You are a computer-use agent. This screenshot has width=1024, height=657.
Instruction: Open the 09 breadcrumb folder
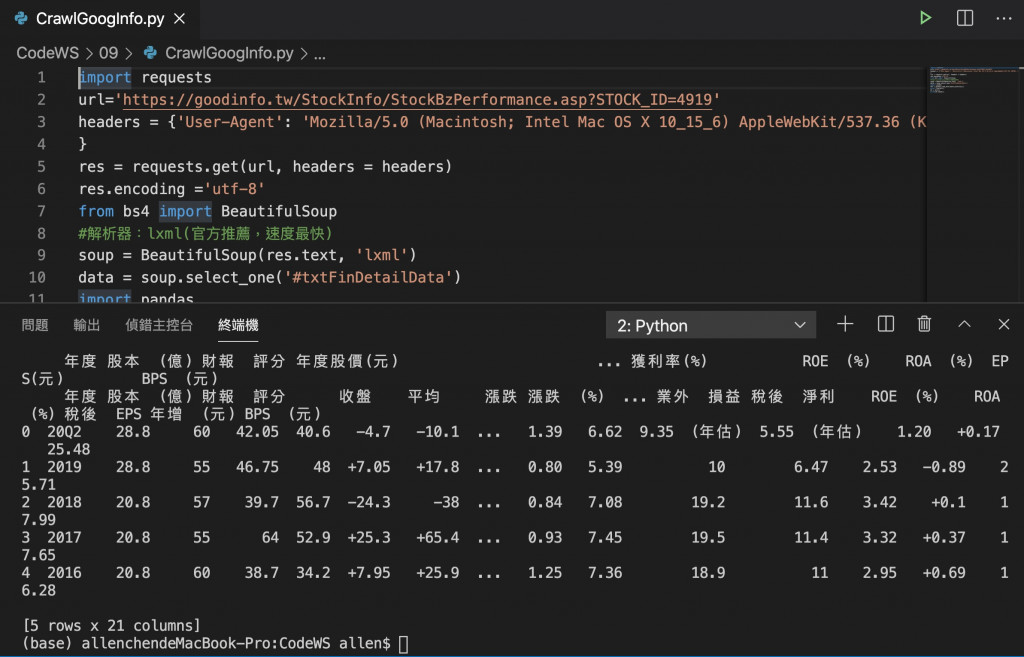(x=108, y=53)
